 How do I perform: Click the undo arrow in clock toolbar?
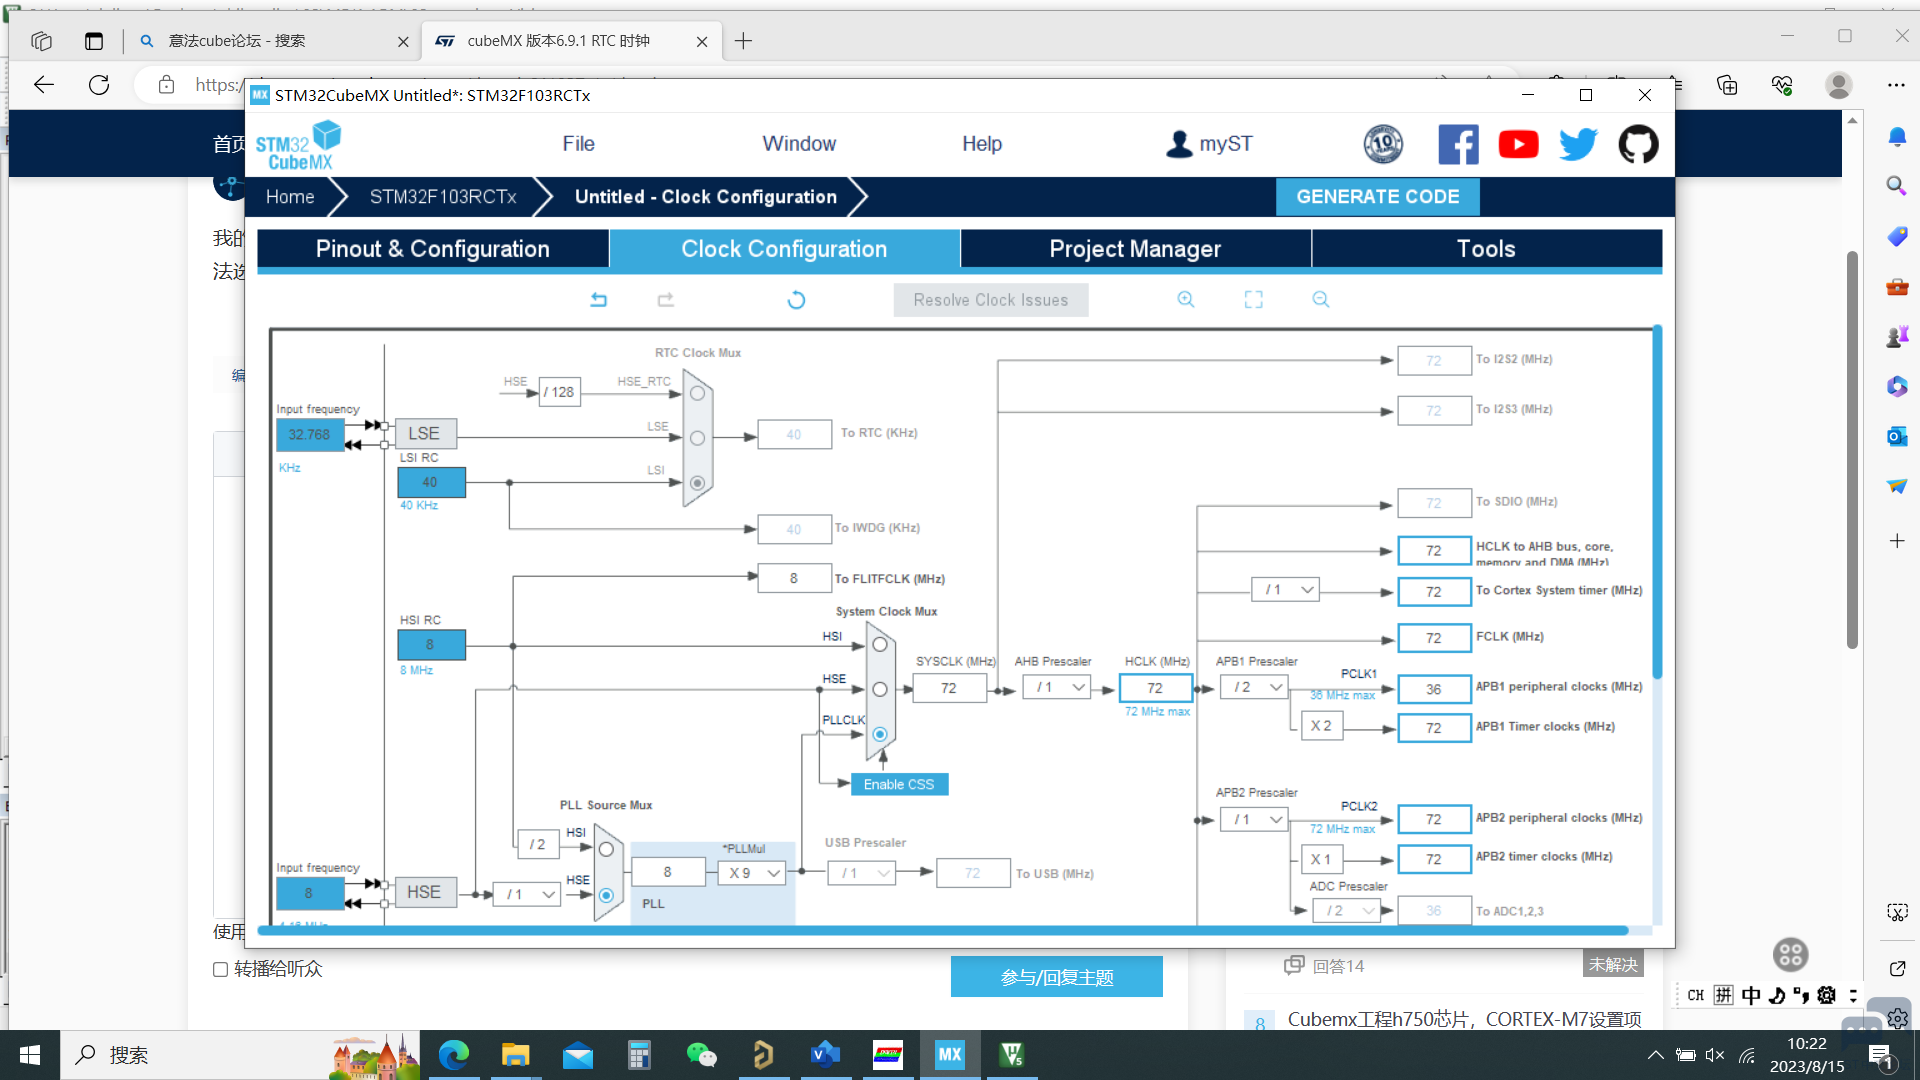tap(599, 300)
